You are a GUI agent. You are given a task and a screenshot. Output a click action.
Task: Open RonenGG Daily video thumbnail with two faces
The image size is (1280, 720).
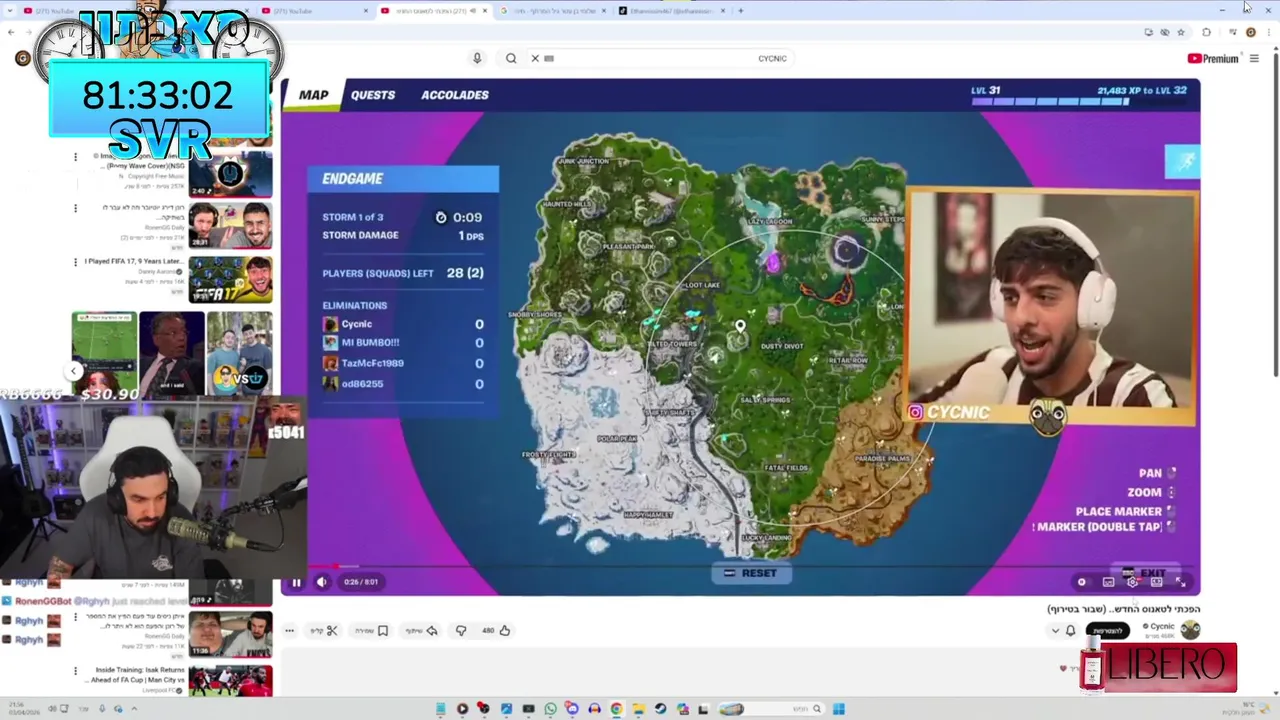pyautogui.click(x=230, y=226)
